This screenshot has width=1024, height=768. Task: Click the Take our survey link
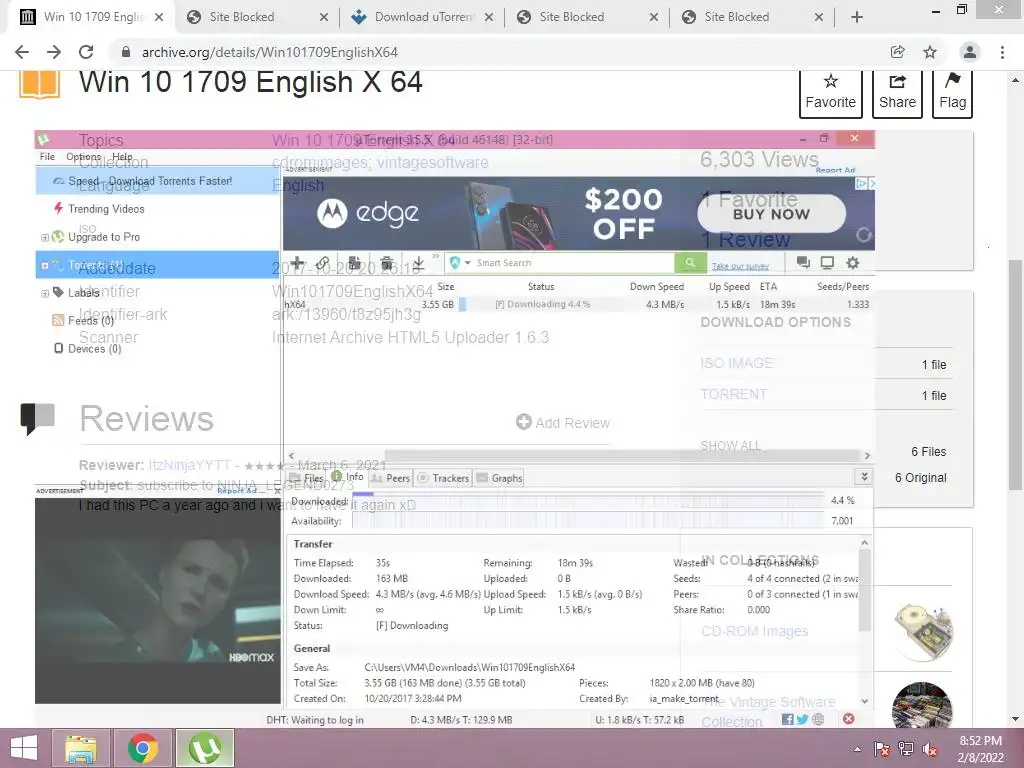[741, 266]
